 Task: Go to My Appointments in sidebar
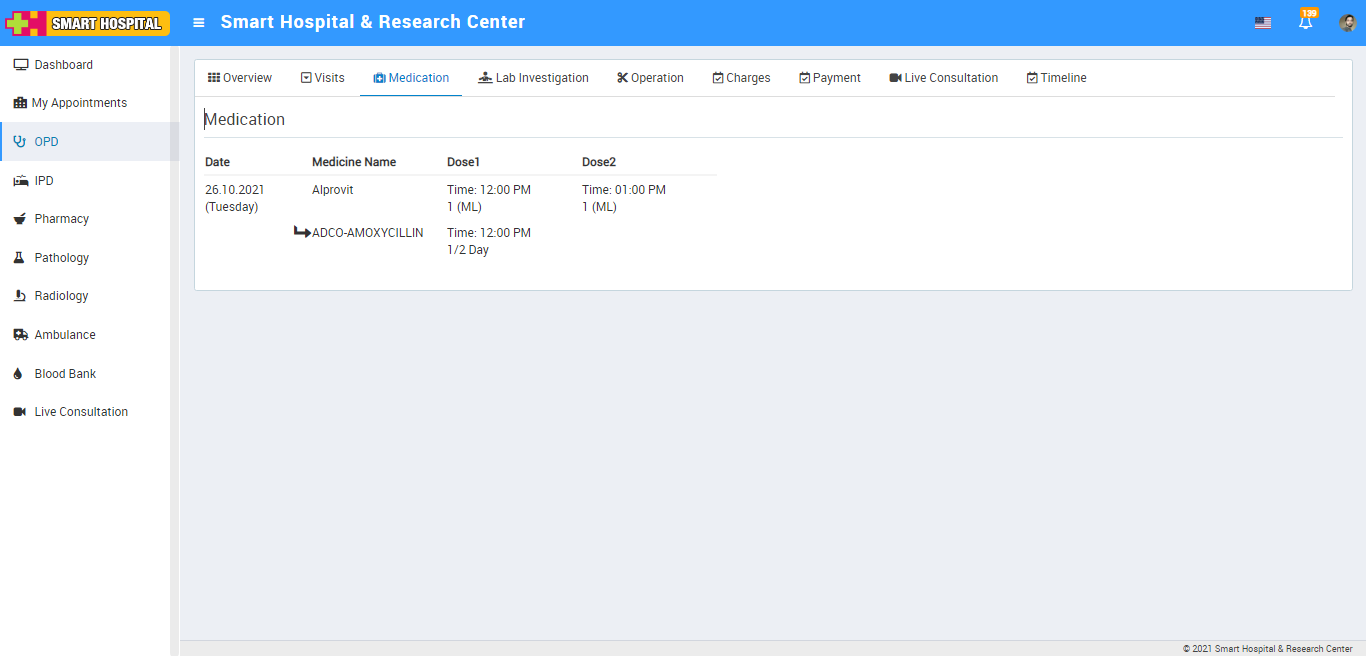[79, 103]
